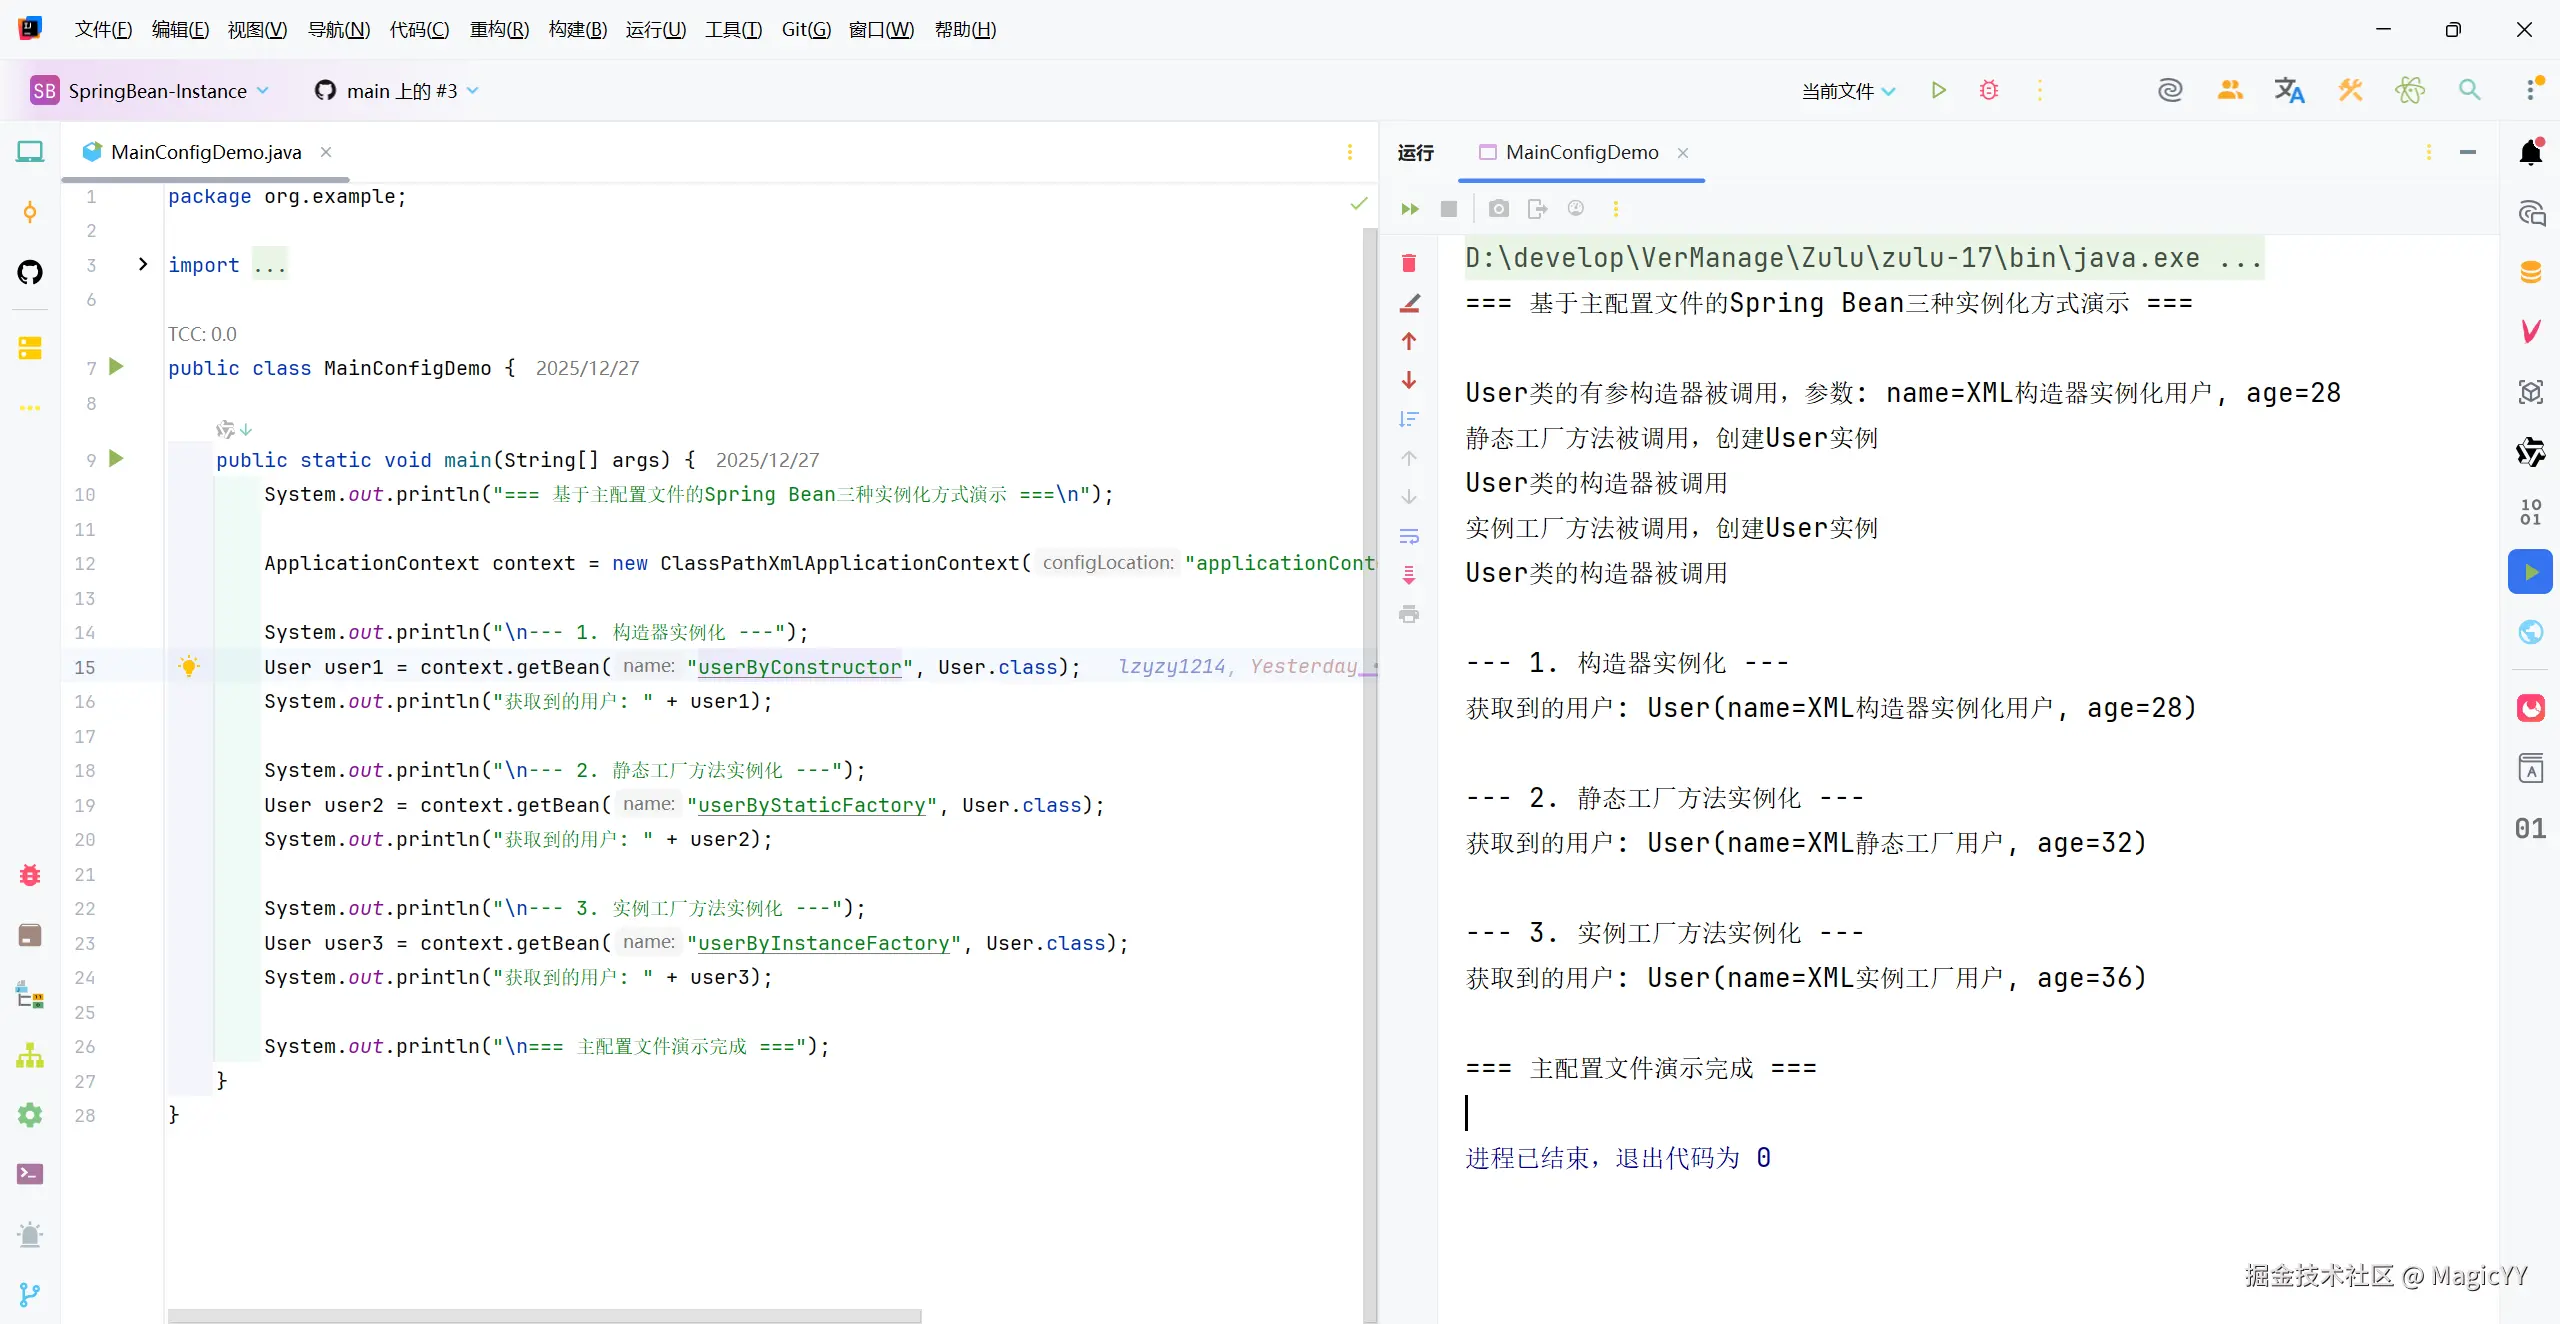
Task: Open the Translate icon in top toolbar
Action: pyautogui.click(x=2289, y=91)
